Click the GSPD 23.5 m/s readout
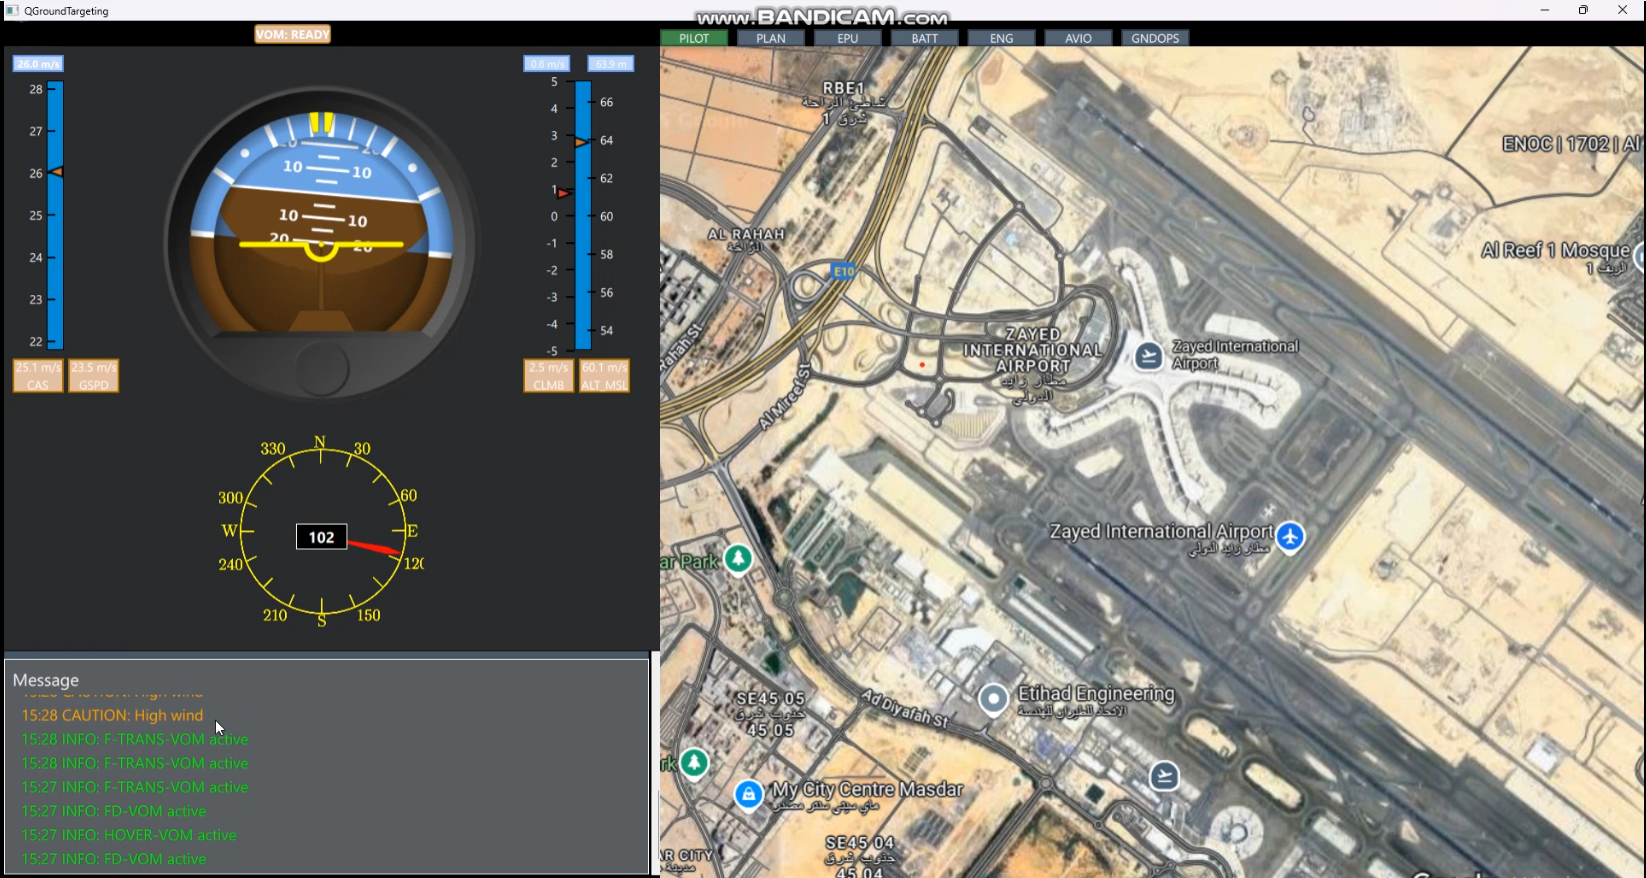Viewport: 1646px width, 878px height. [x=94, y=376]
